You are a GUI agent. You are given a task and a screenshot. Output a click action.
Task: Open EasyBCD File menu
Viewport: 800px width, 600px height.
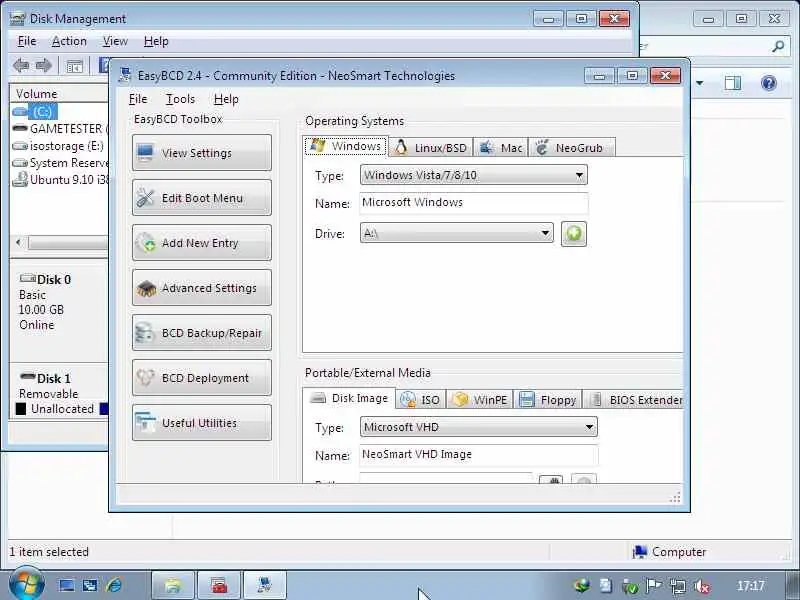coord(138,99)
